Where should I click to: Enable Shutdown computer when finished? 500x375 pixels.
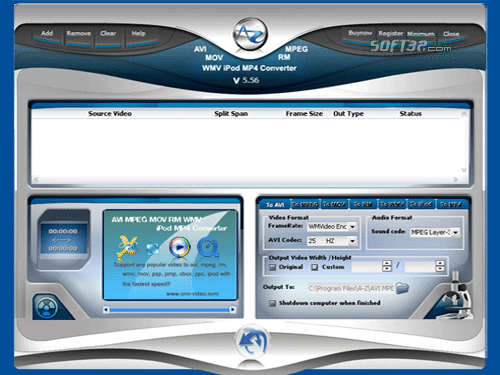(273, 303)
